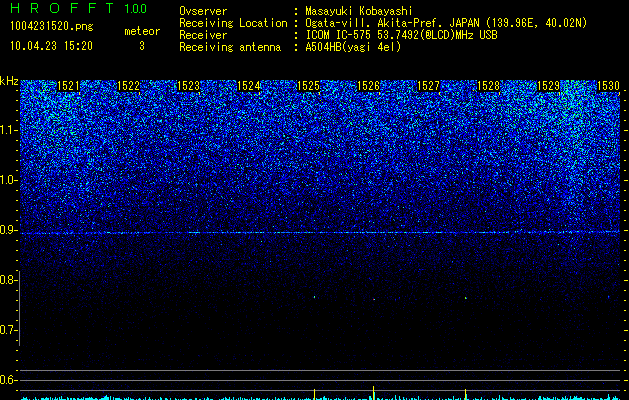Select observer name Masayuki Kobayashi
This screenshot has height=400, width=629.
click(358, 11)
